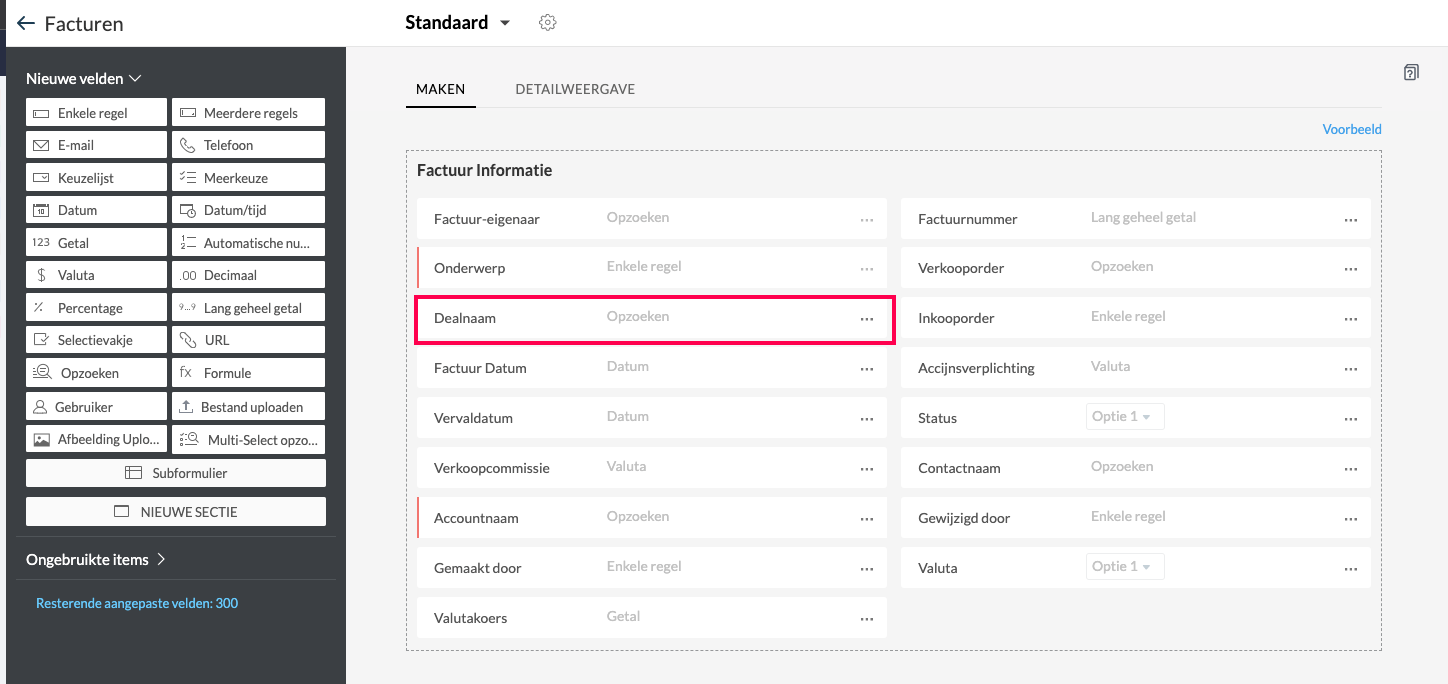Image resolution: width=1448 pixels, height=684 pixels.
Task: Open options menu for Factuur Datum
Action: [x=866, y=369]
